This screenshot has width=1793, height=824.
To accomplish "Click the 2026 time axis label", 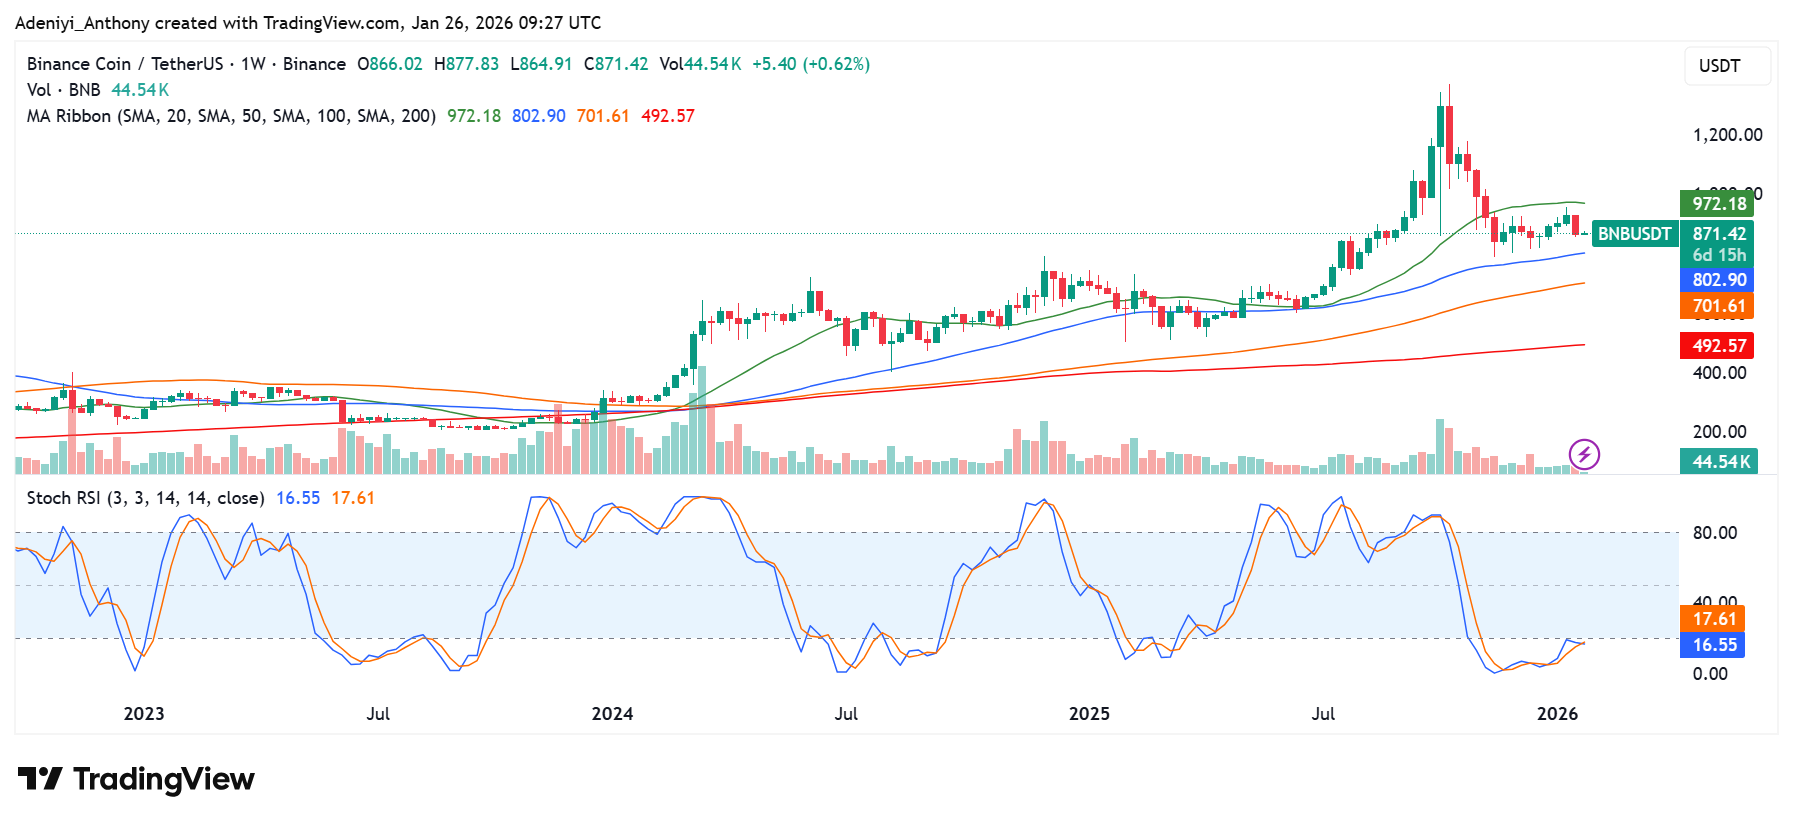I will click(1557, 714).
